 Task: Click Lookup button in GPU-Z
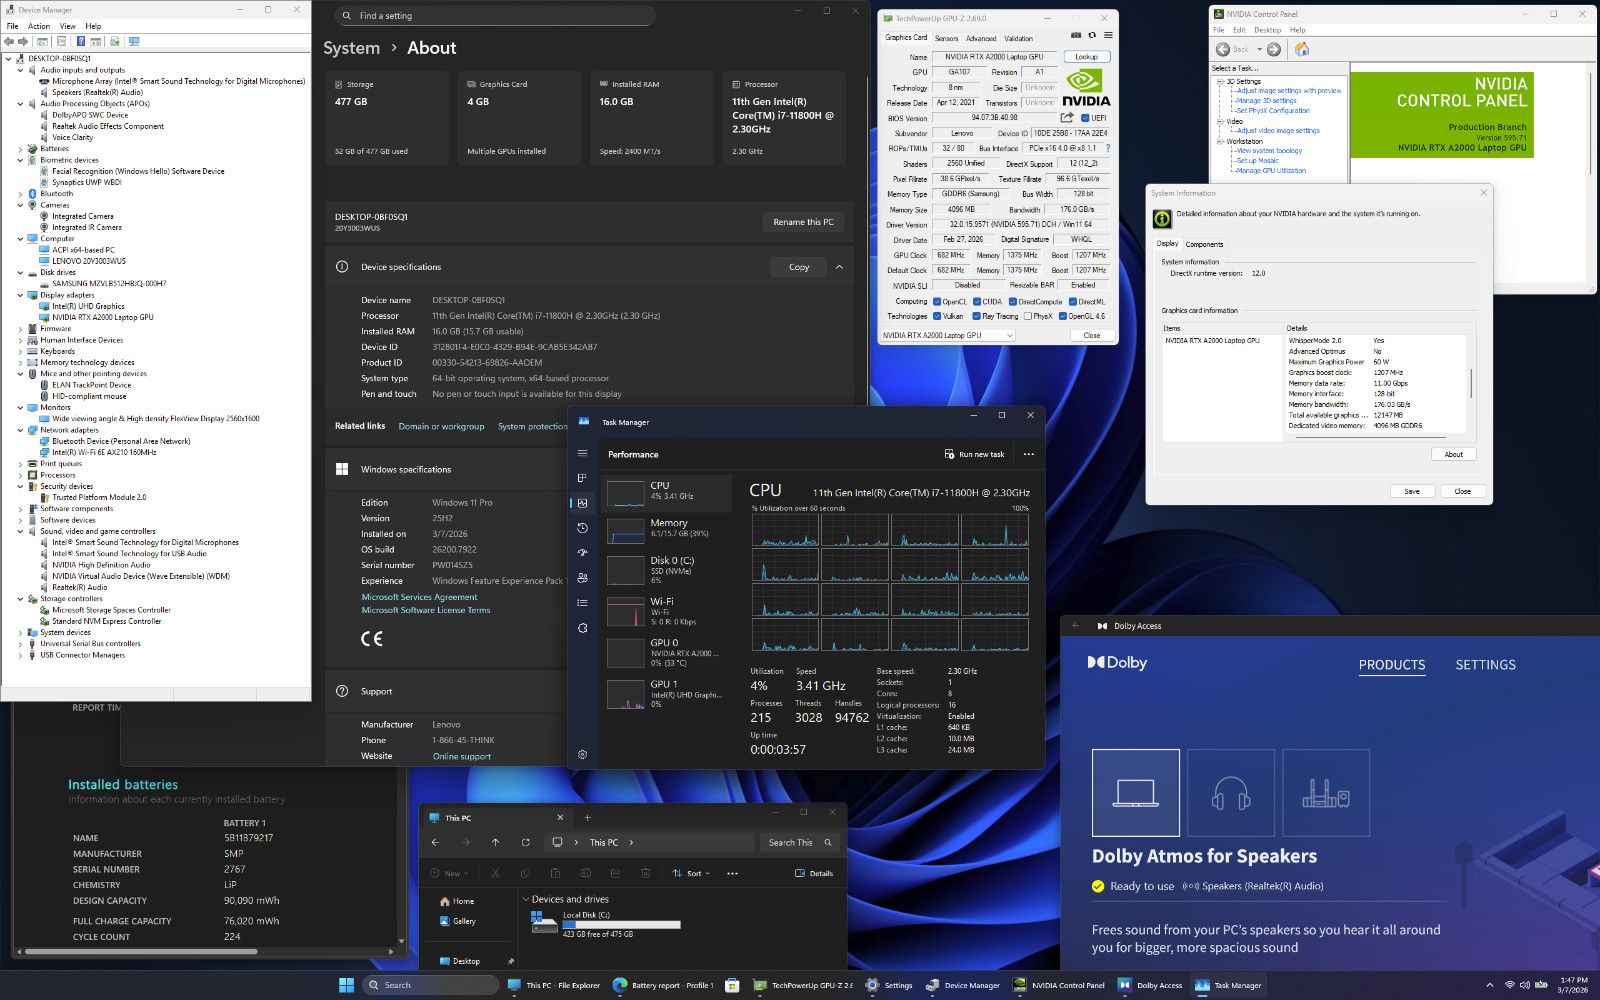coord(1087,57)
